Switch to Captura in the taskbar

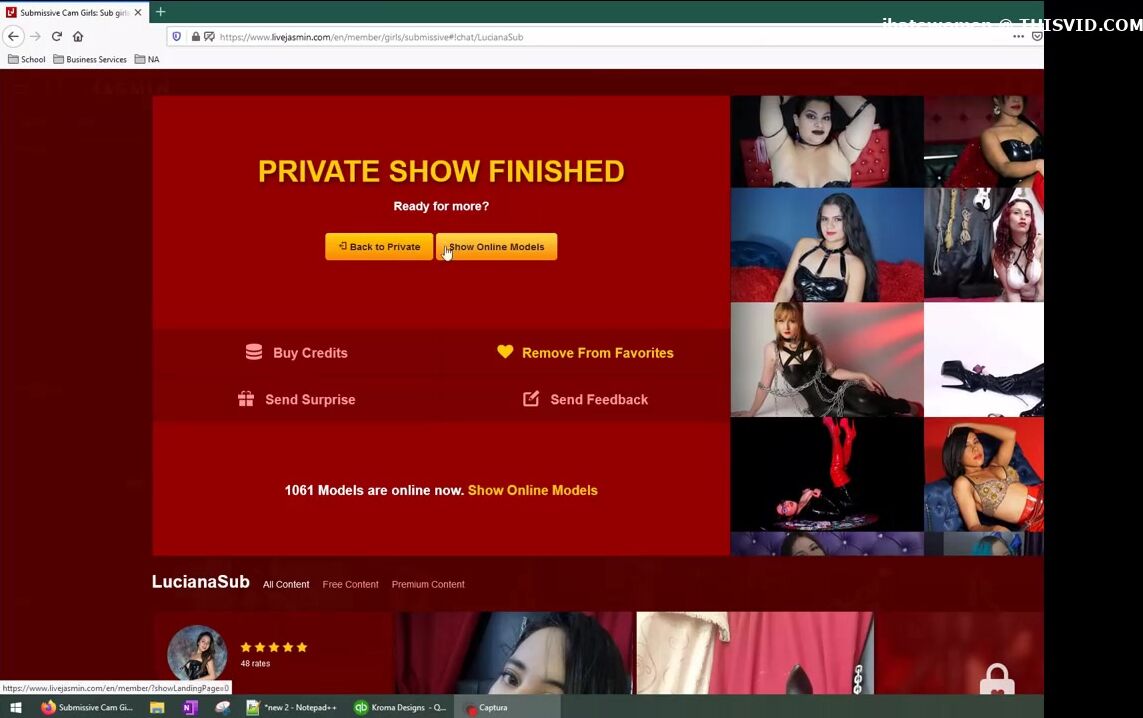pos(492,707)
